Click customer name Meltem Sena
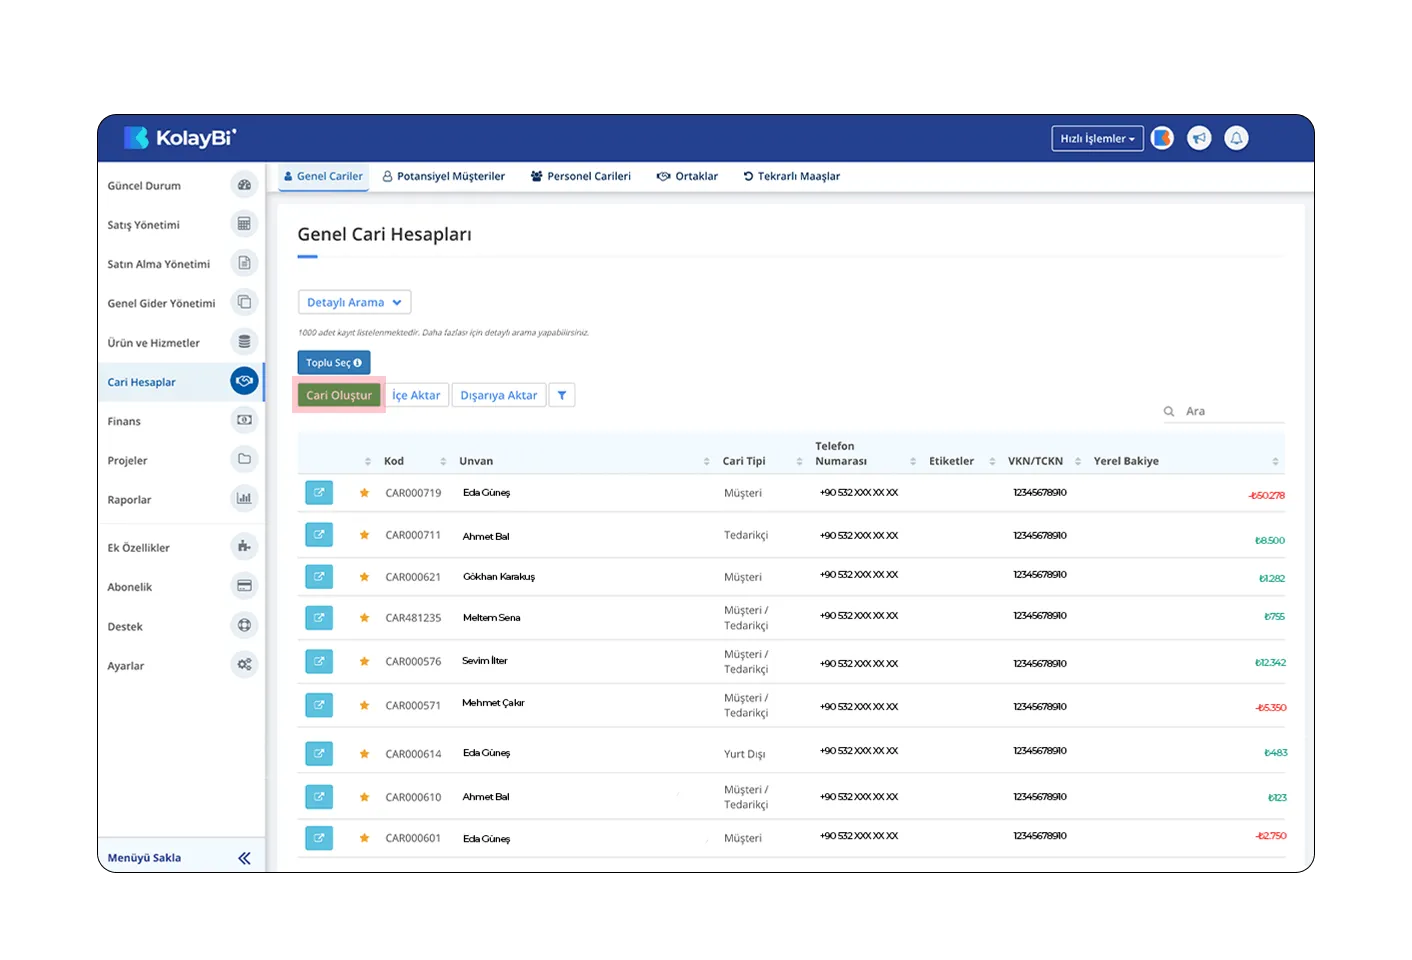The width and height of the screenshot is (1412, 960). pyautogui.click(x=491, y=618)
